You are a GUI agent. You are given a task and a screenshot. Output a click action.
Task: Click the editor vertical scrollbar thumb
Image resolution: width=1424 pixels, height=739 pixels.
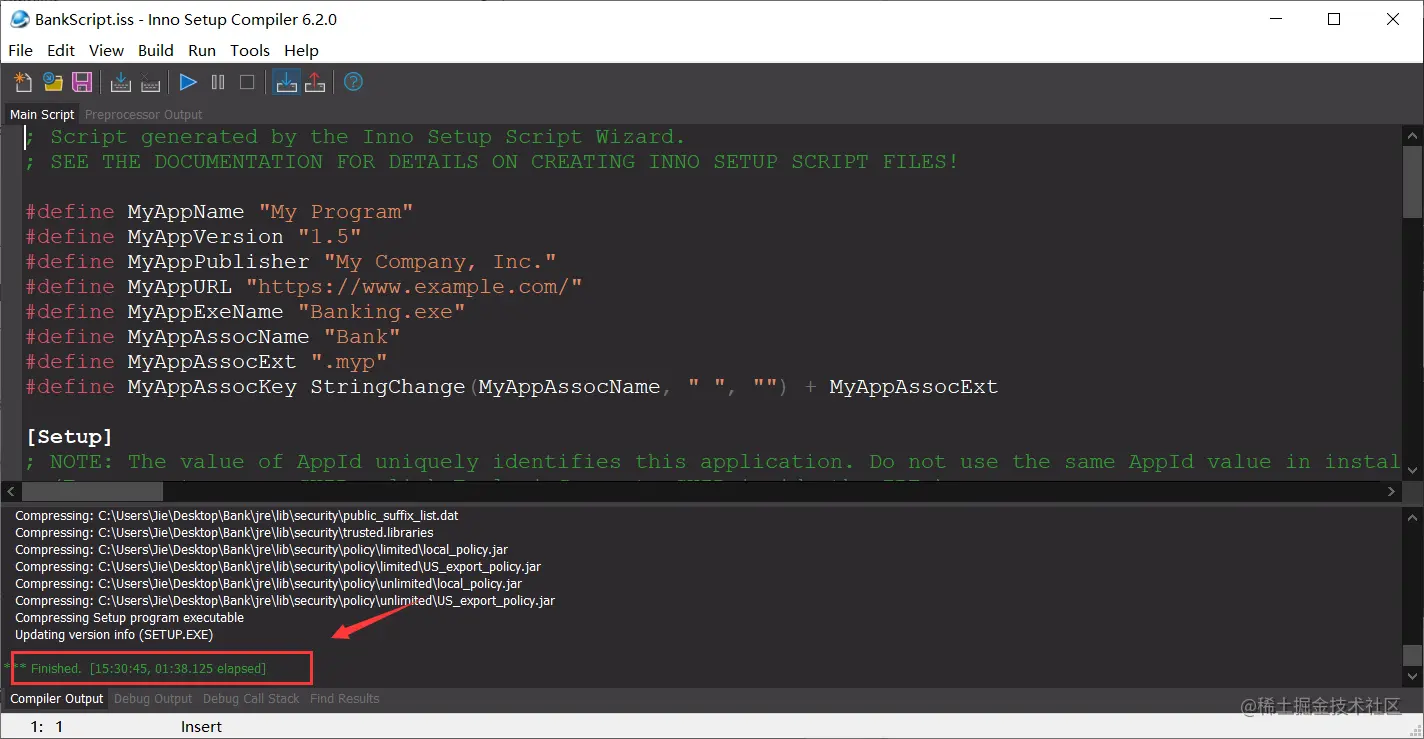pyautogui.click(x=1412, y=181)
